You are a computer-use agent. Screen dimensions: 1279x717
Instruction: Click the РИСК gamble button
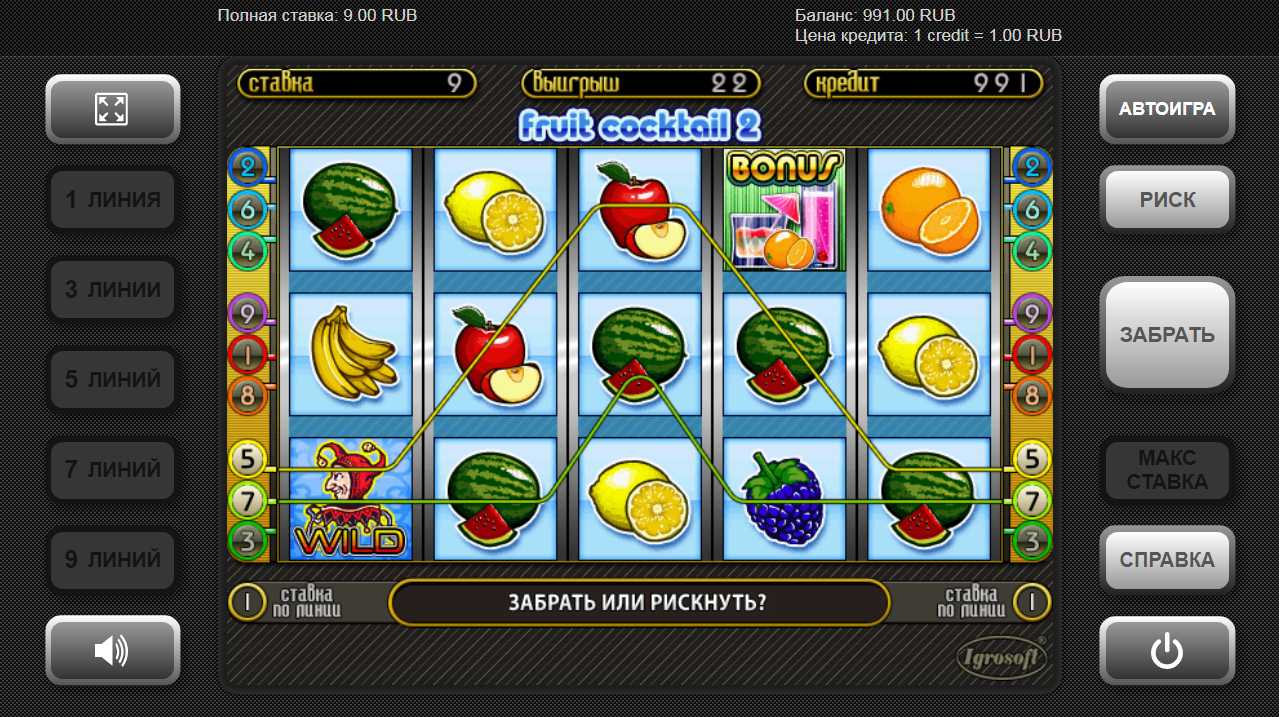tap(1167, 199)
